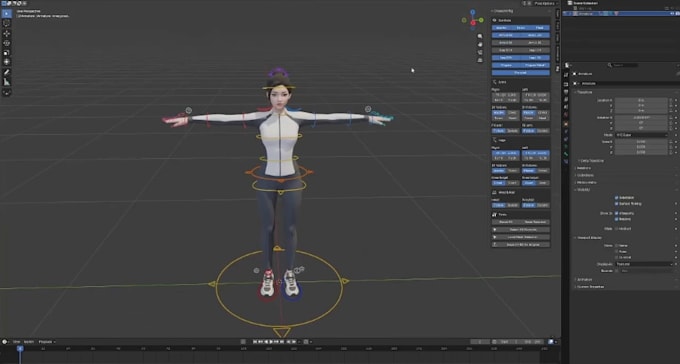Screen dimensions: 680x364
Task: Select the Annotate pencil tool
Action: 7,72
